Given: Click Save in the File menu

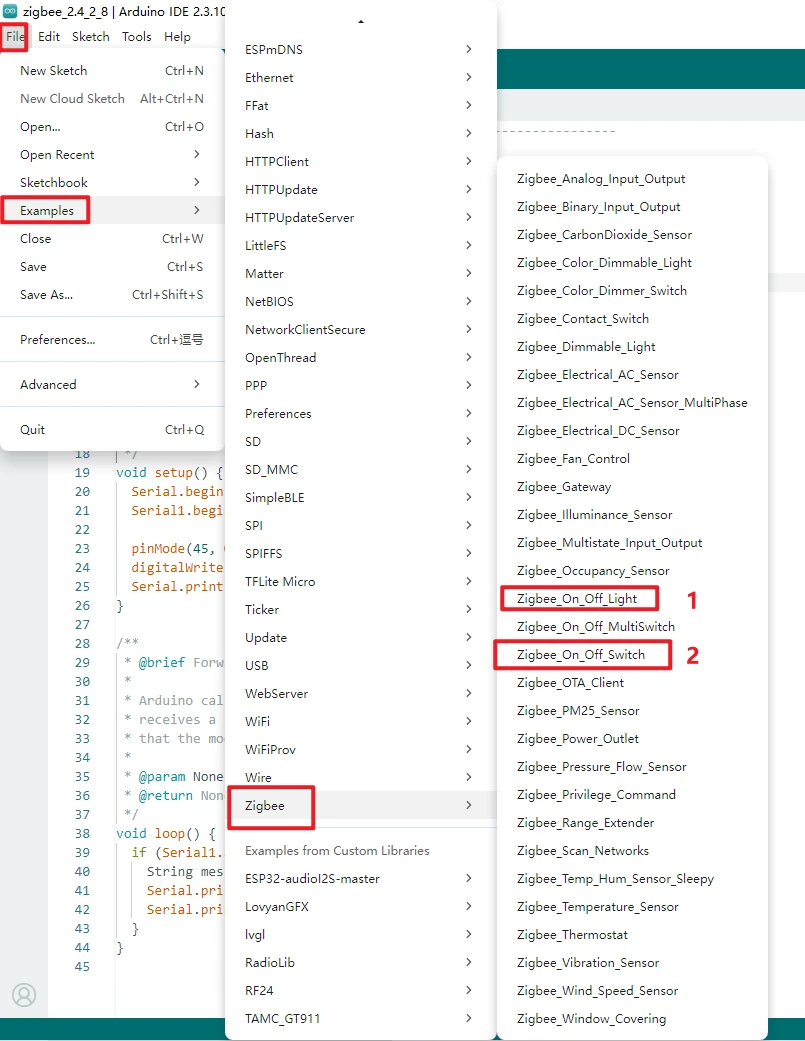Looking at the screenshot, I should (x=112, y=266).
